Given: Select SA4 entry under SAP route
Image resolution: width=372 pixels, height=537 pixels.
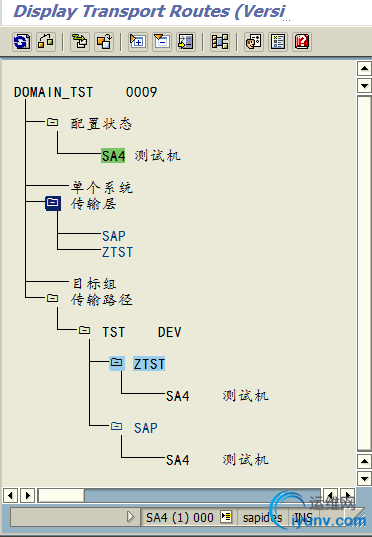Looking at the screenshot, I should [177, 460].
